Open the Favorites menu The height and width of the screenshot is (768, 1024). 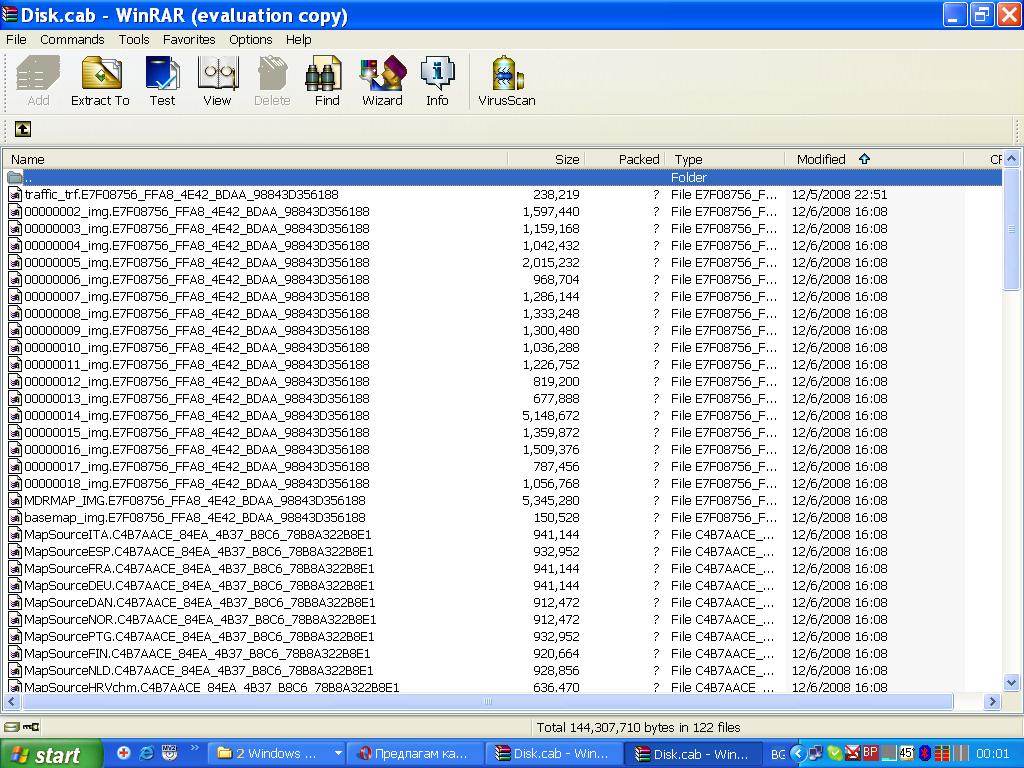[189, 40]
